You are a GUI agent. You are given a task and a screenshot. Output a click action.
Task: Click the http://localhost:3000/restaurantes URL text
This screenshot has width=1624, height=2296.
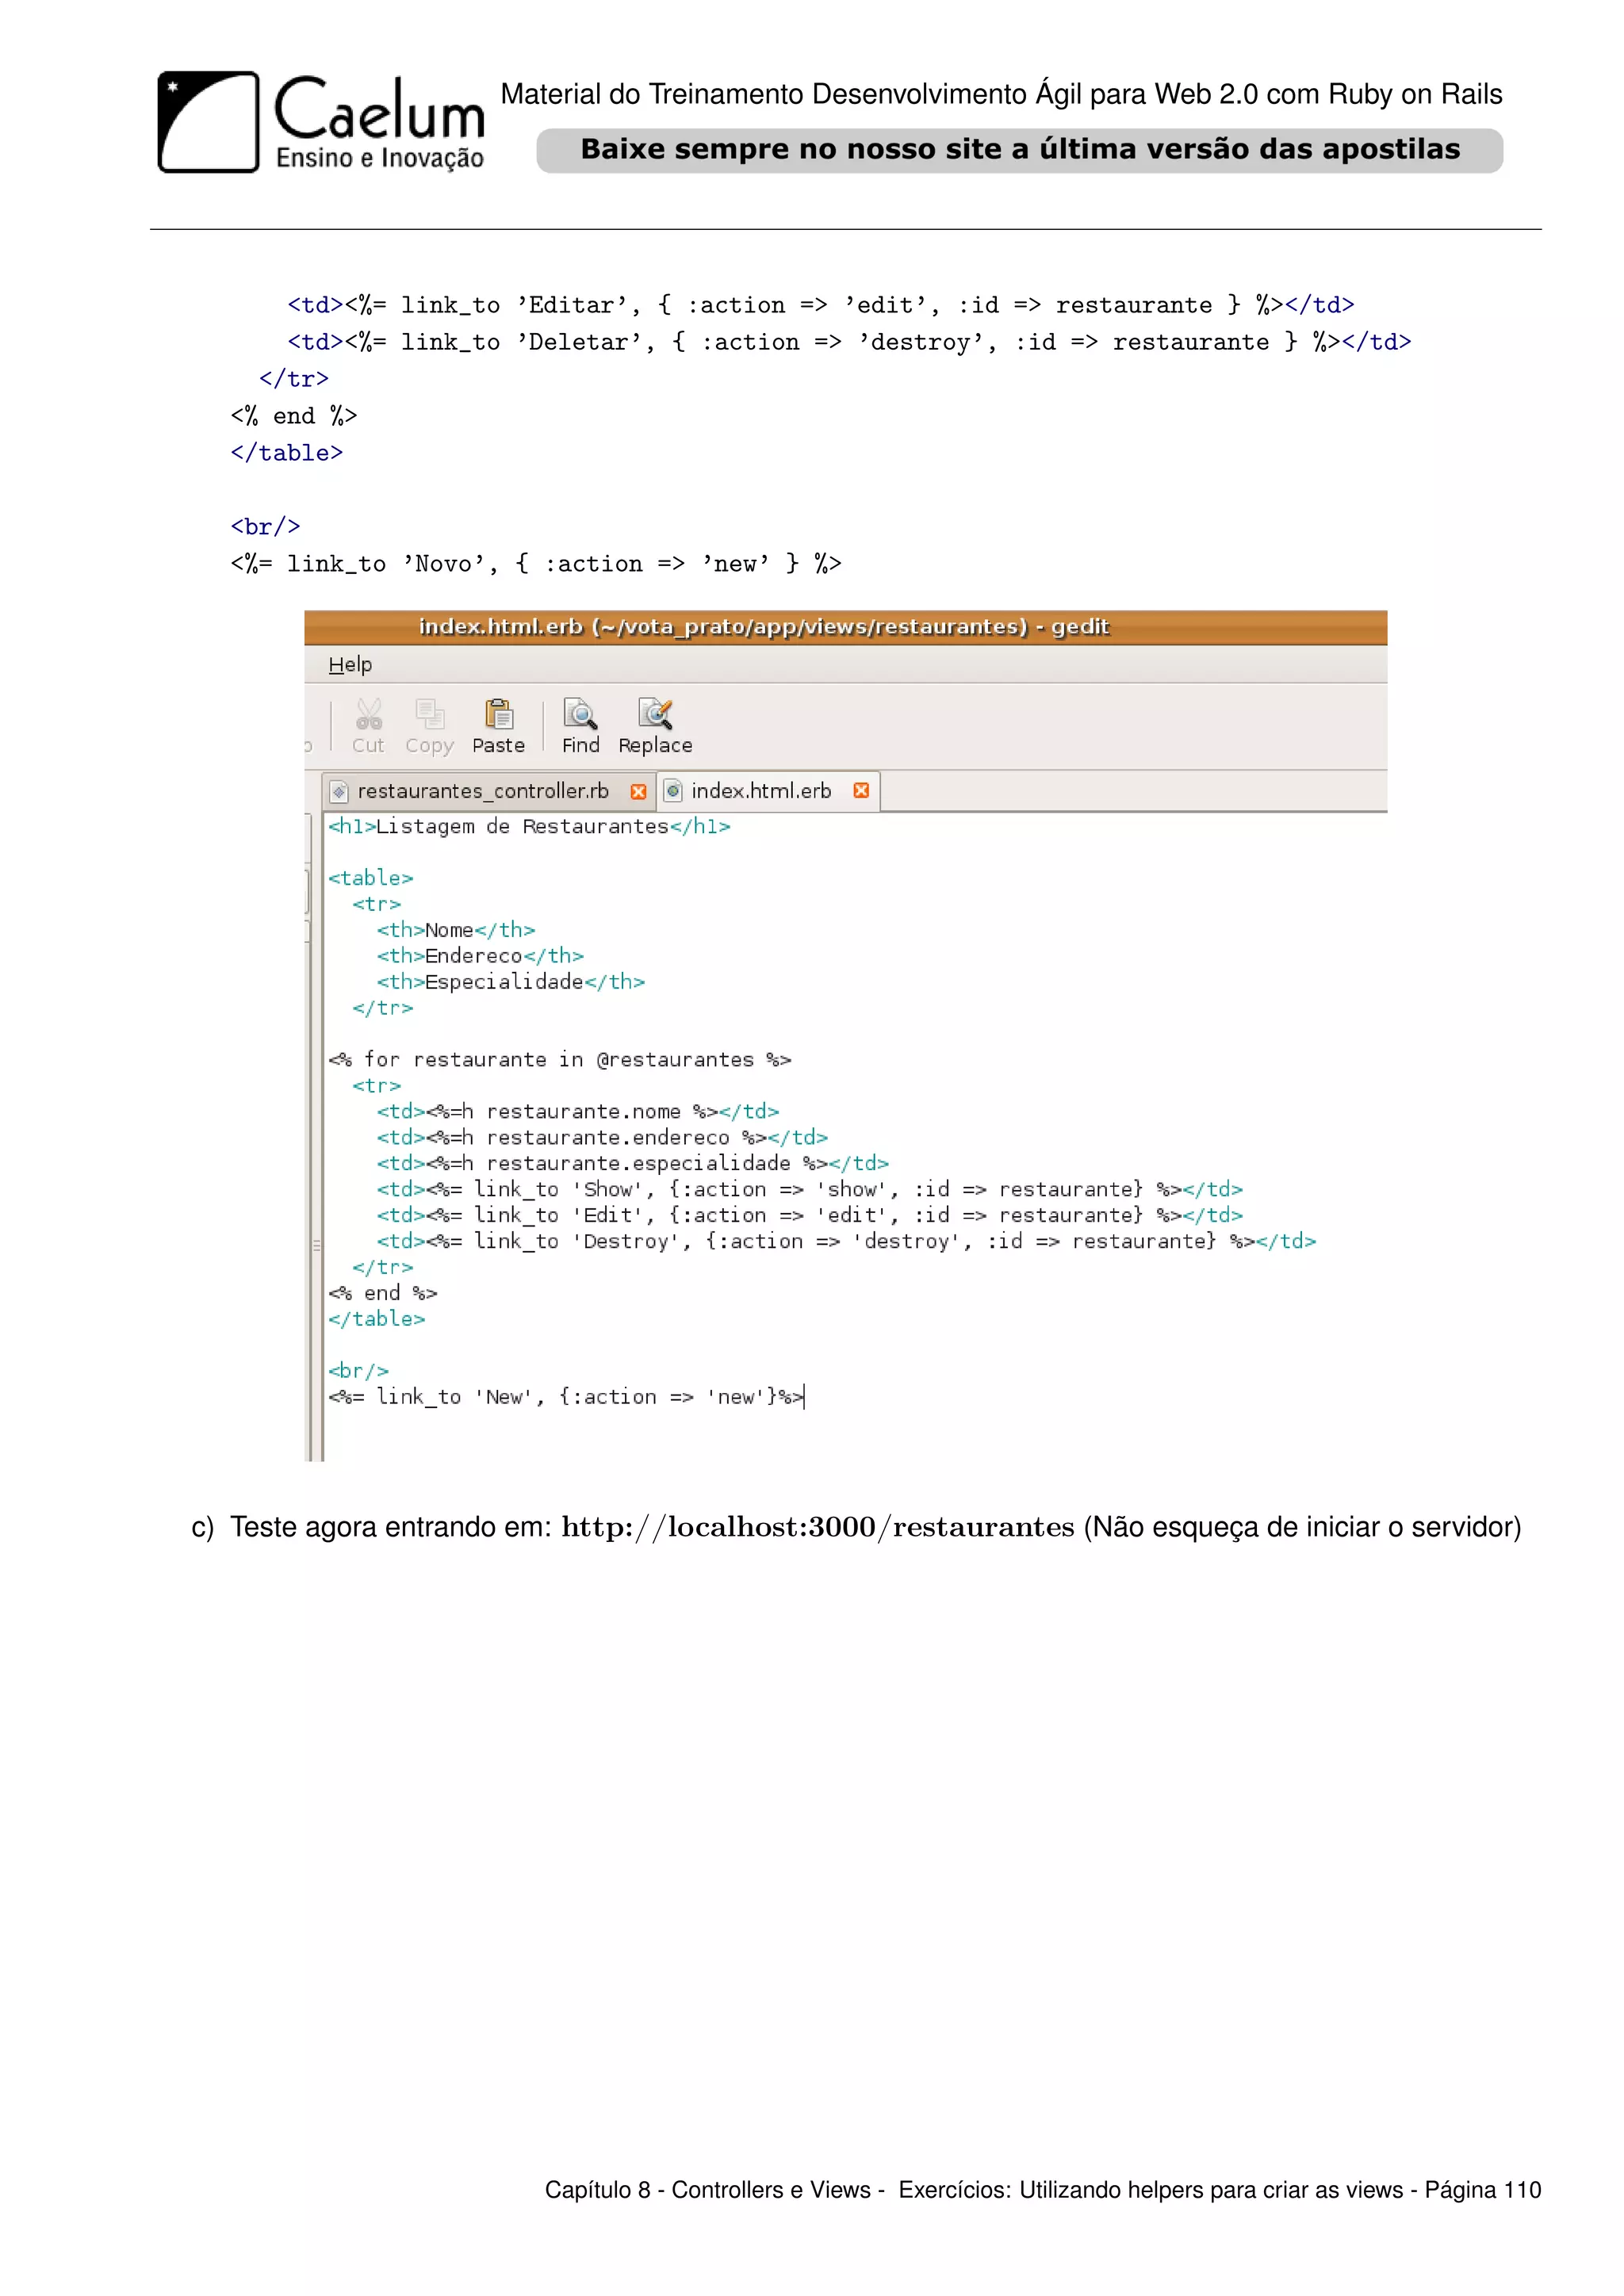817,1528
